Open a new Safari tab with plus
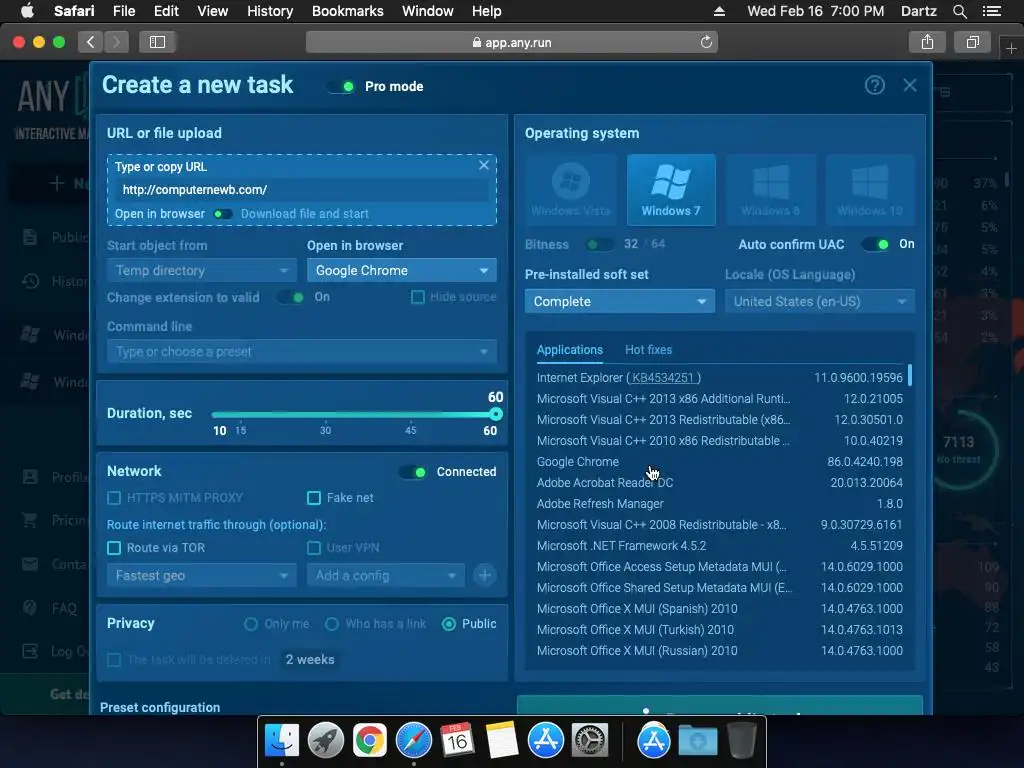The width and height of the screenshot is (1024, 768). (1011, 48)
